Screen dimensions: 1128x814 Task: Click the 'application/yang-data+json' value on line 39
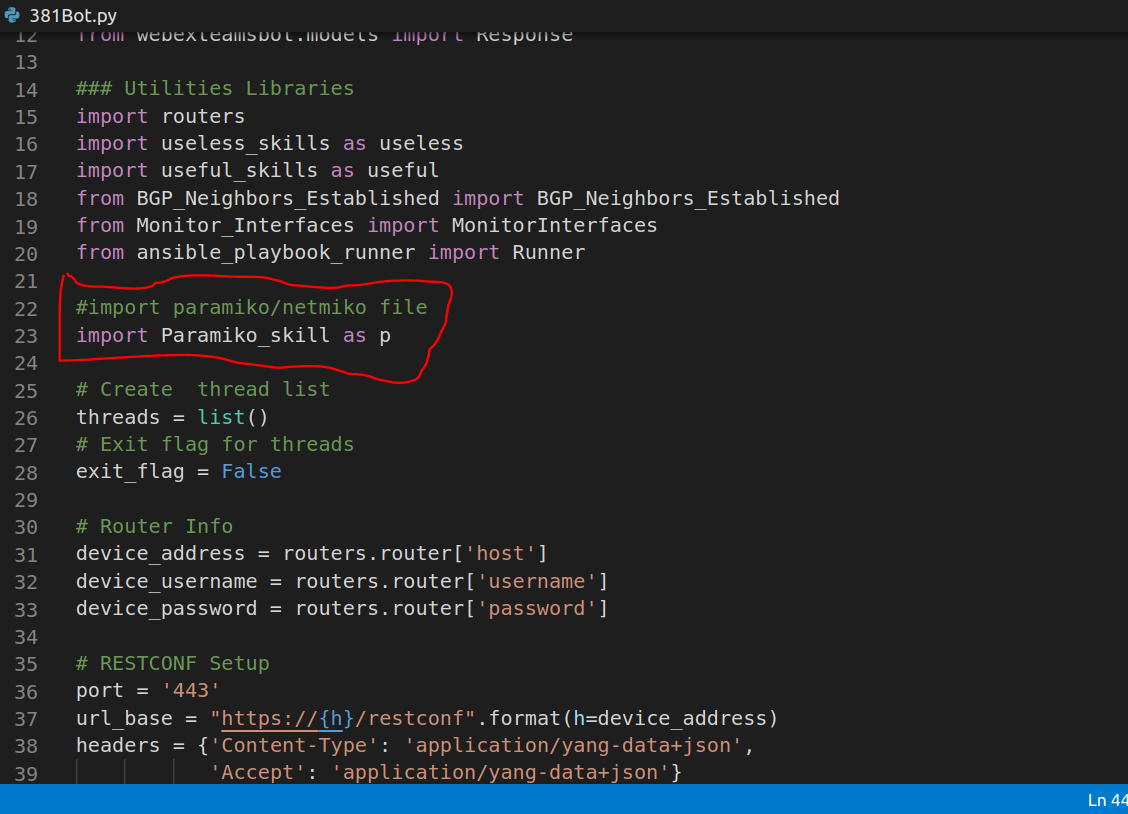(501, 773)
